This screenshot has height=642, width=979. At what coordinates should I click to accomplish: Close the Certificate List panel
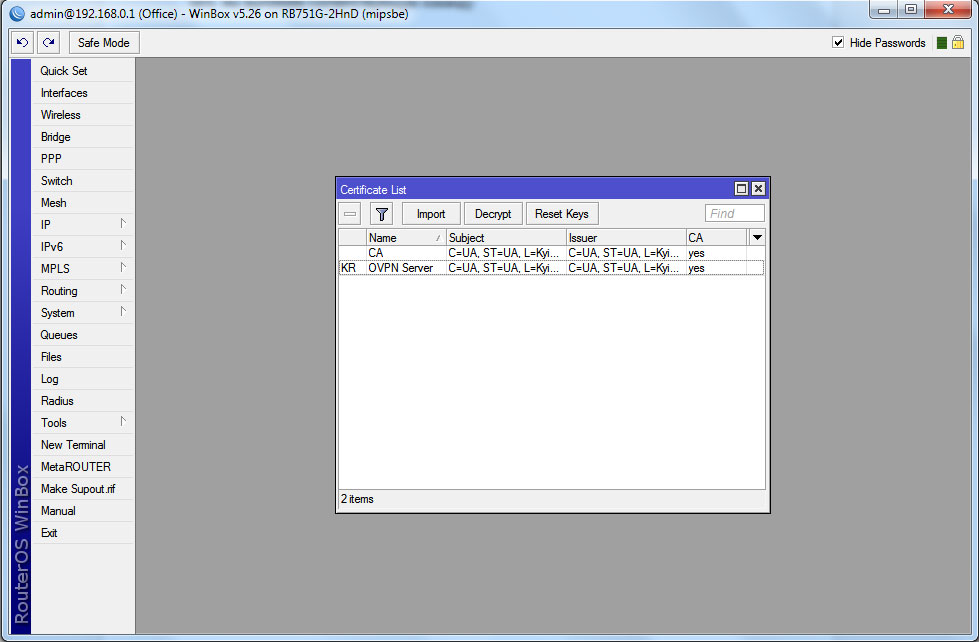click(x=758, y=189)
